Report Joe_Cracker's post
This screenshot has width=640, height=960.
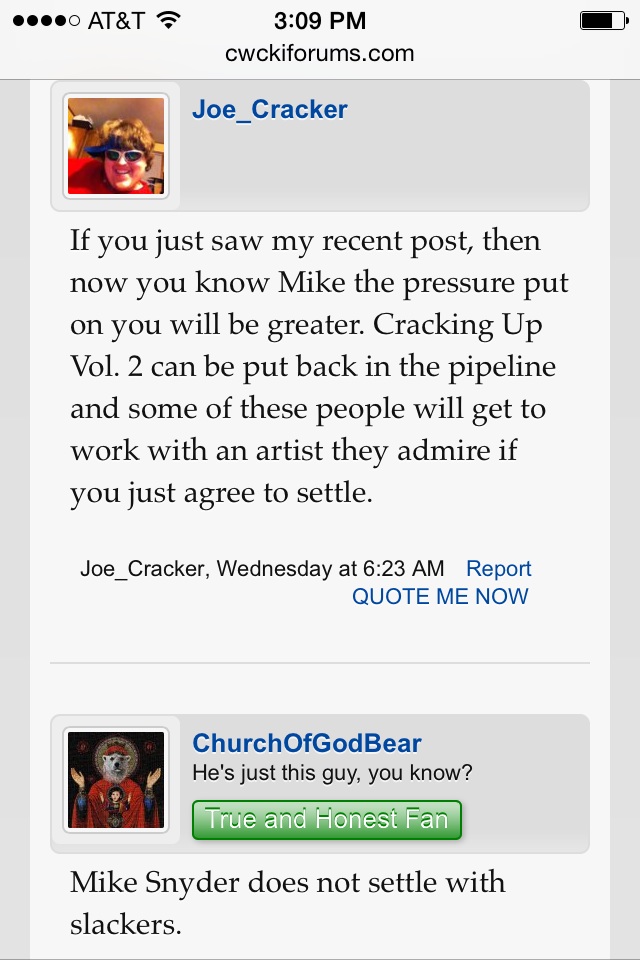click(x=498, y=568)
